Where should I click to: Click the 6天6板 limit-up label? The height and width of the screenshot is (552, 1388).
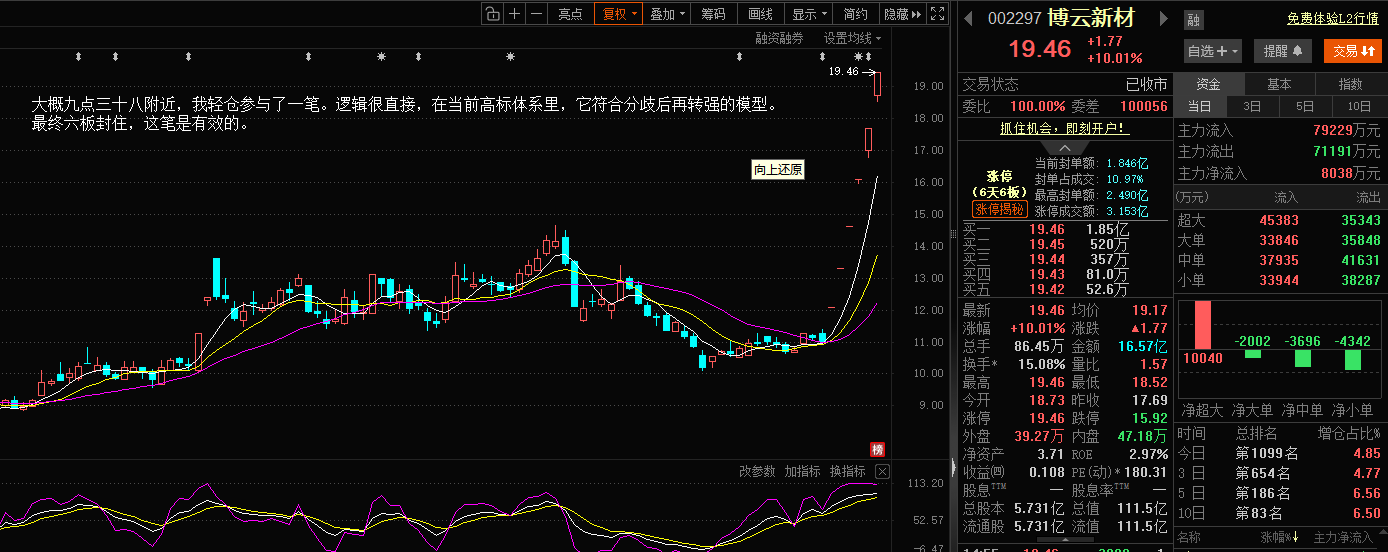tap(1000, 192)
